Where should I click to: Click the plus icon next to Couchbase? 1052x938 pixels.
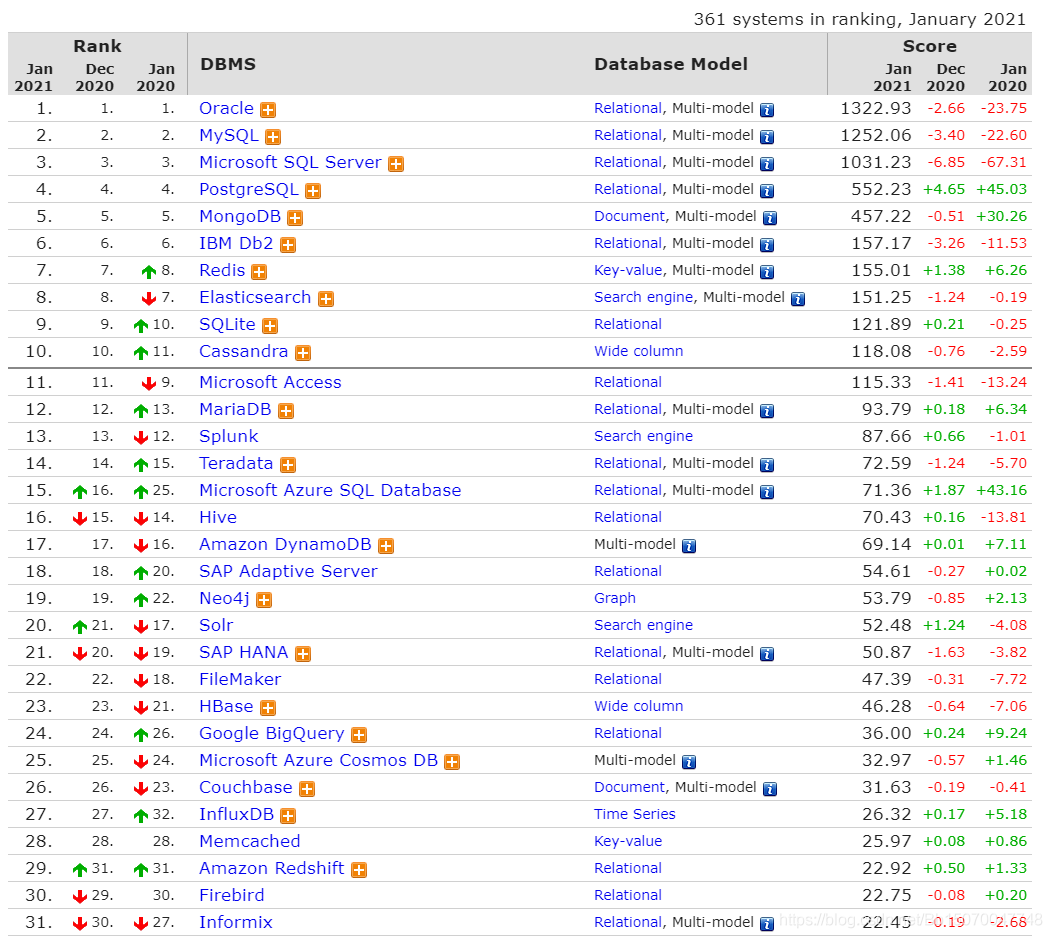click(x=307, y=789)
